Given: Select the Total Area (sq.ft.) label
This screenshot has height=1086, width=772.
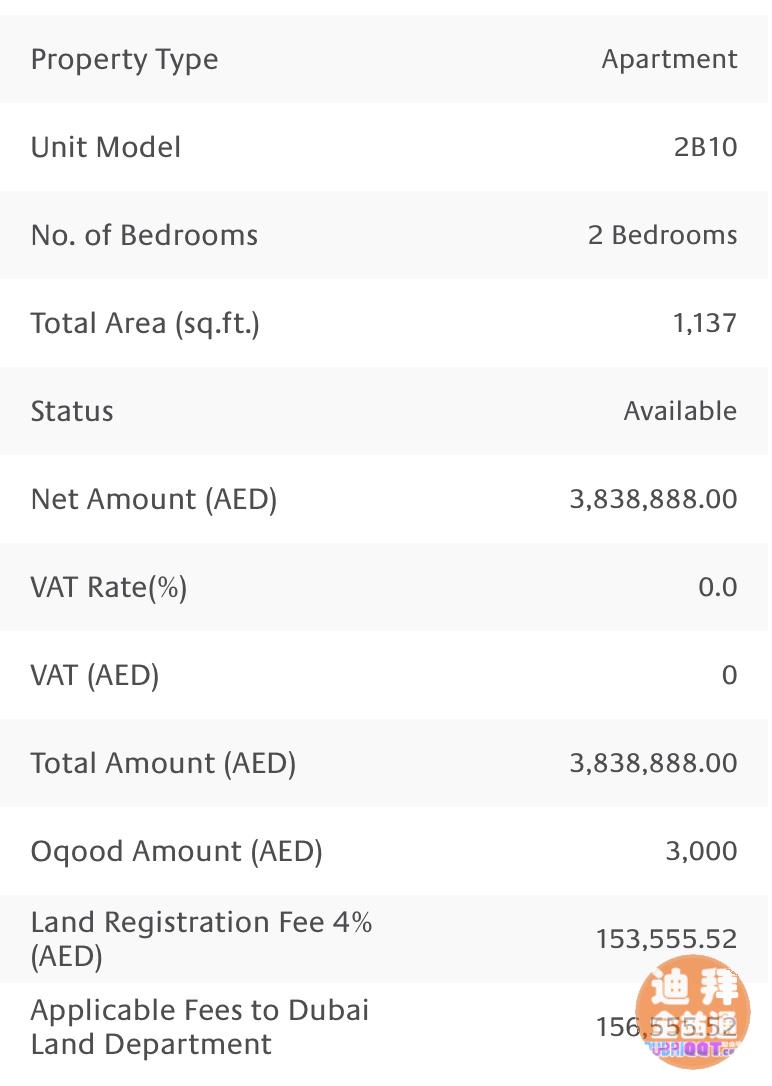Looking at the screenshot, I should (x=145, y=324).
